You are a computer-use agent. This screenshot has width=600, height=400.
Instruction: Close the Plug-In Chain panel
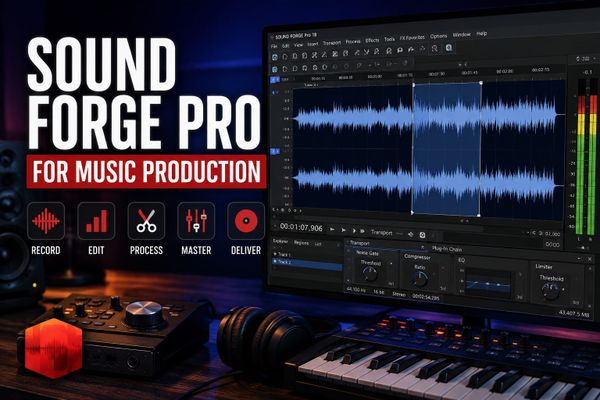(x=590, y=259)
